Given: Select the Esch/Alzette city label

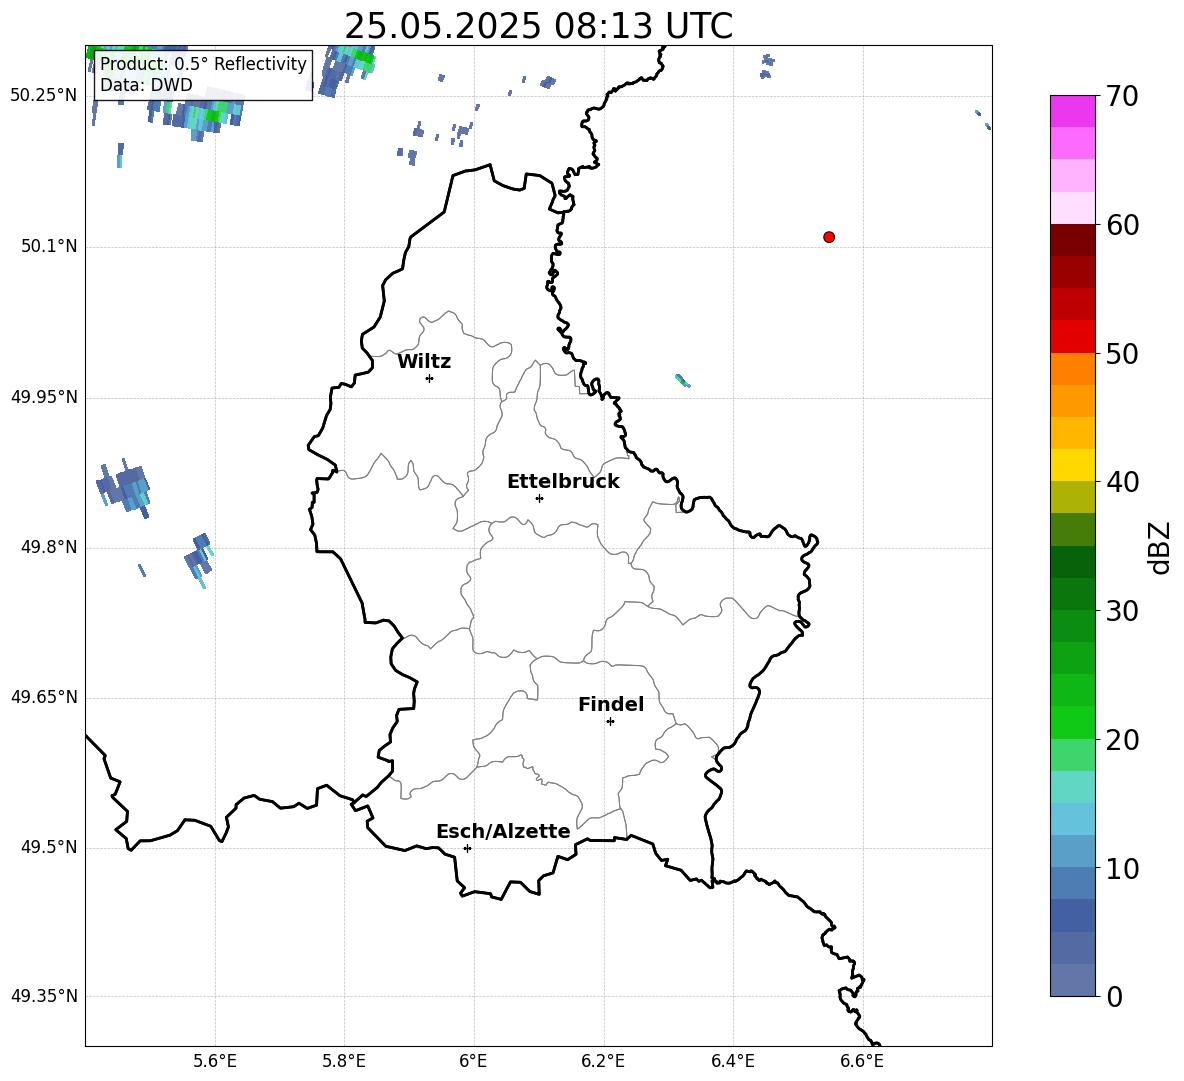Looking at the screenshot, I should point(503,832).
